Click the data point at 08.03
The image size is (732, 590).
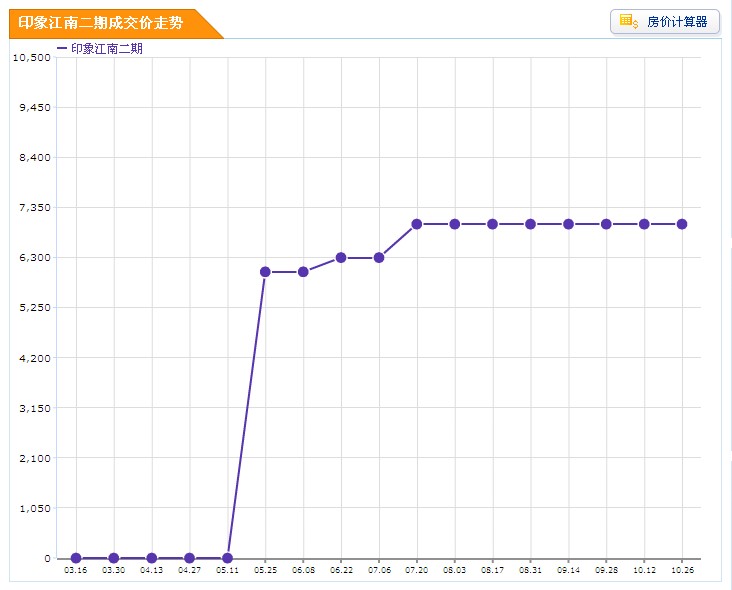coord(455,224)
